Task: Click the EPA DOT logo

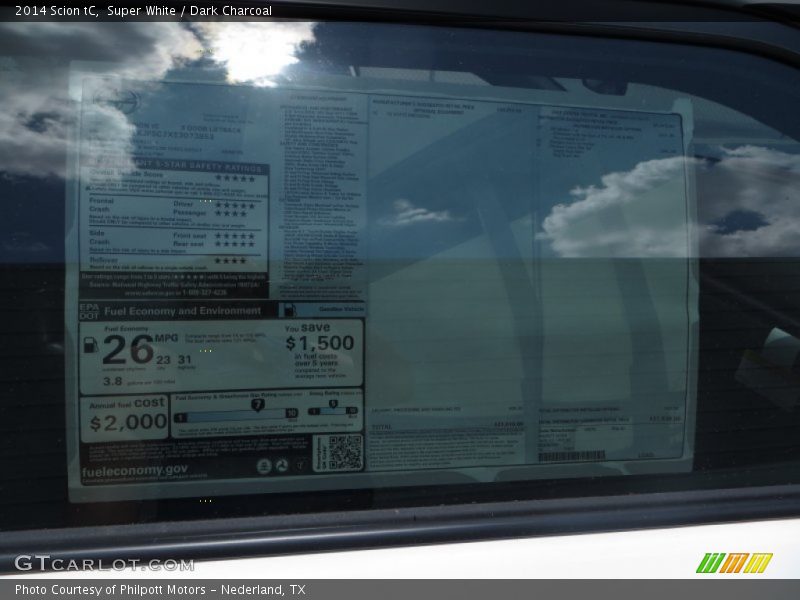Action: (x=89, y=311)
